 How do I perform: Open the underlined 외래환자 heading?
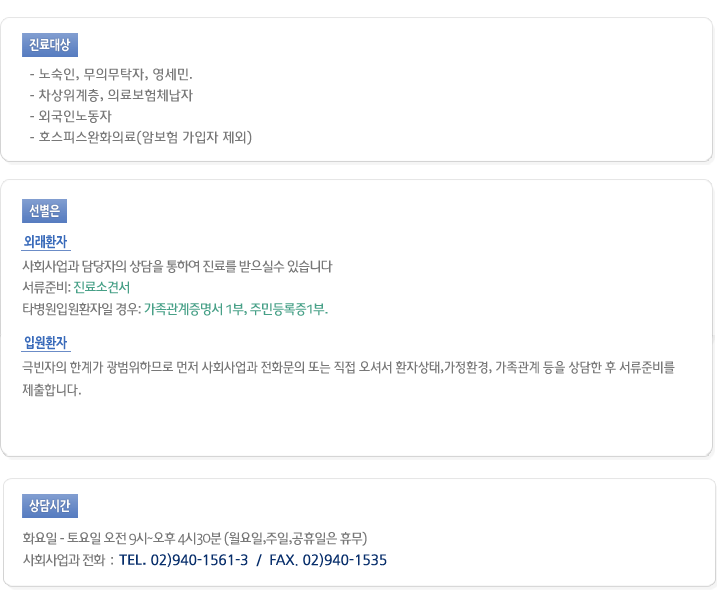coord(45,241)
